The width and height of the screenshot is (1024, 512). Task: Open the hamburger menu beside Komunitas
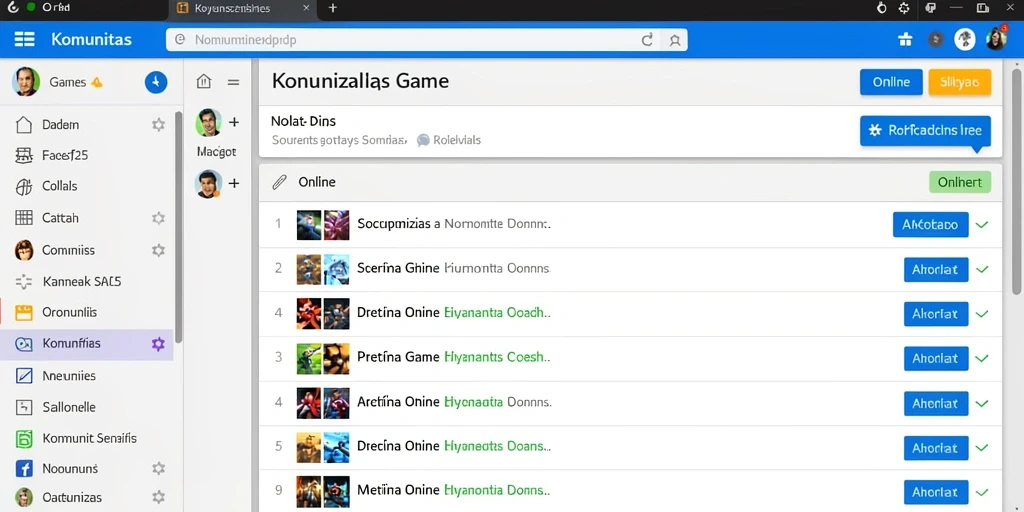click(24, 40)
